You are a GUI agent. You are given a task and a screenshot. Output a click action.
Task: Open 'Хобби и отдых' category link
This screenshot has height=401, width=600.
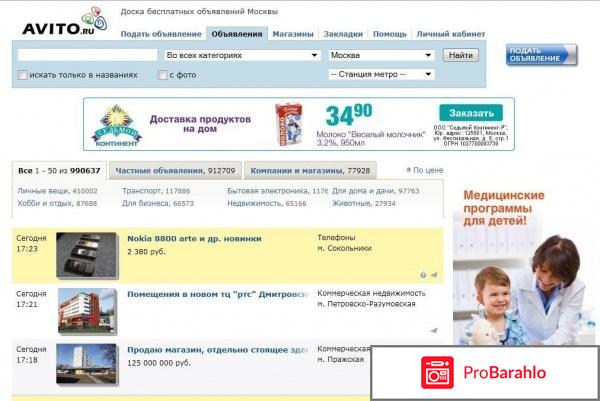click(57, 204)
